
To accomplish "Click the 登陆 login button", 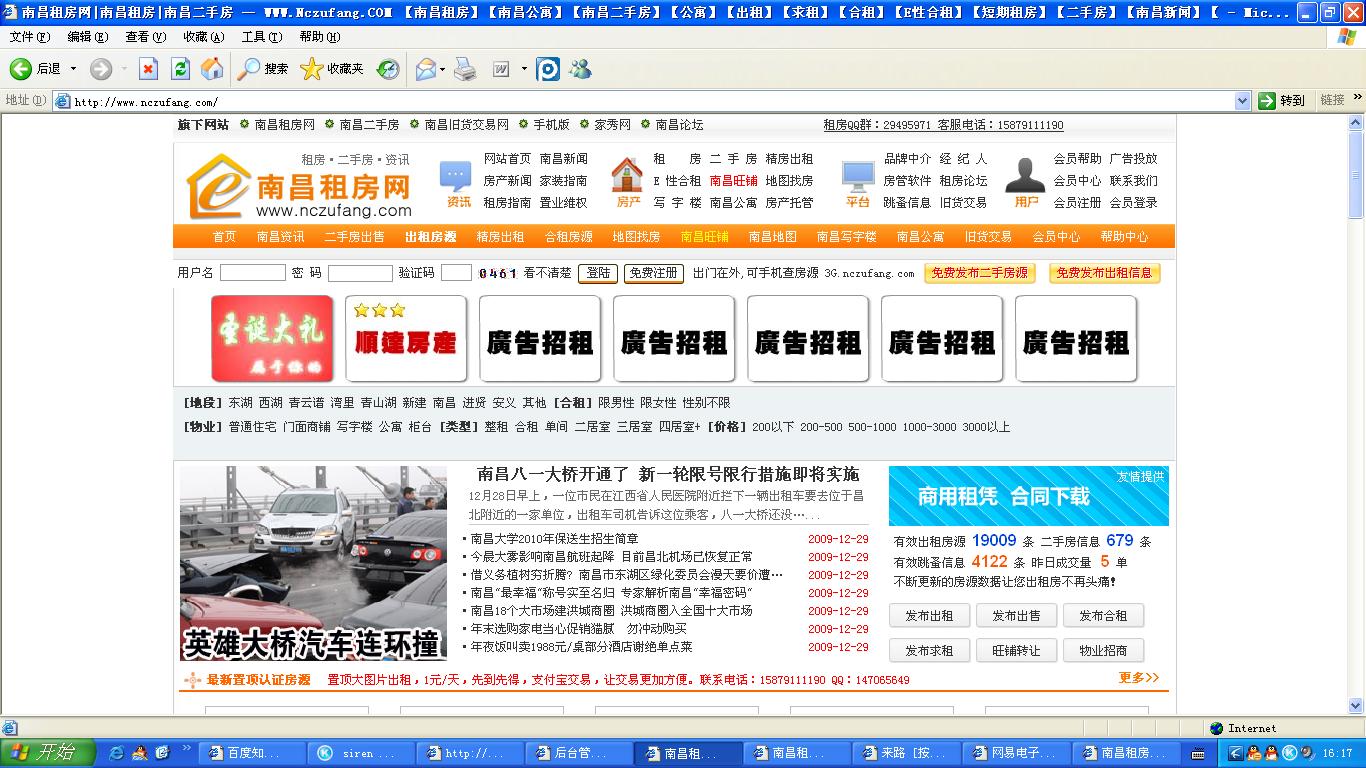I will click(597, 273).
